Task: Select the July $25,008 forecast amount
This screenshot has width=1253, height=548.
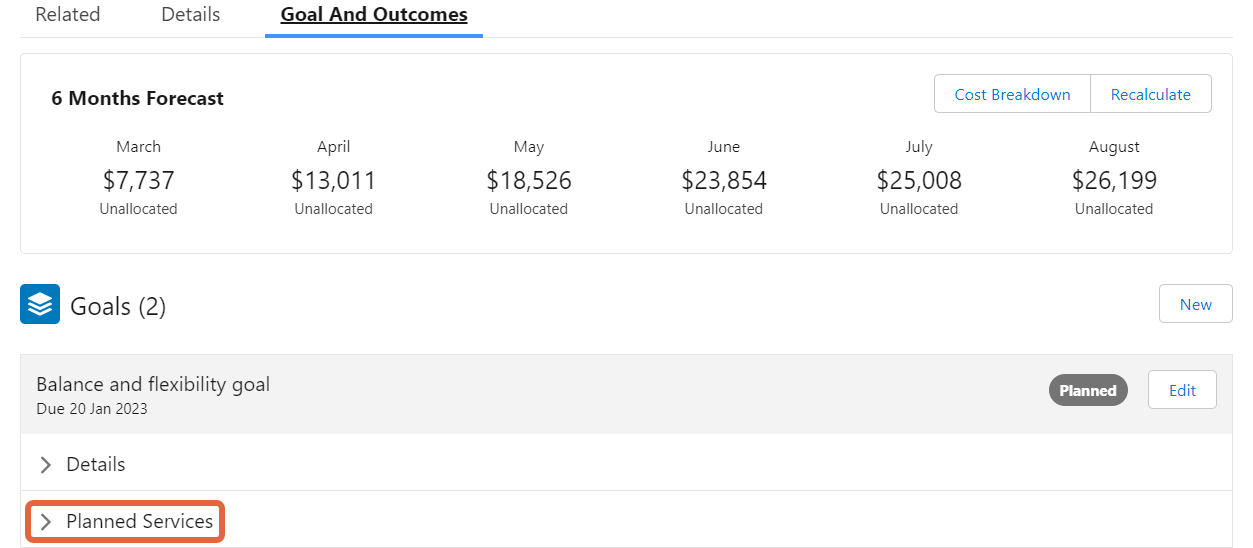Action: 919,180
